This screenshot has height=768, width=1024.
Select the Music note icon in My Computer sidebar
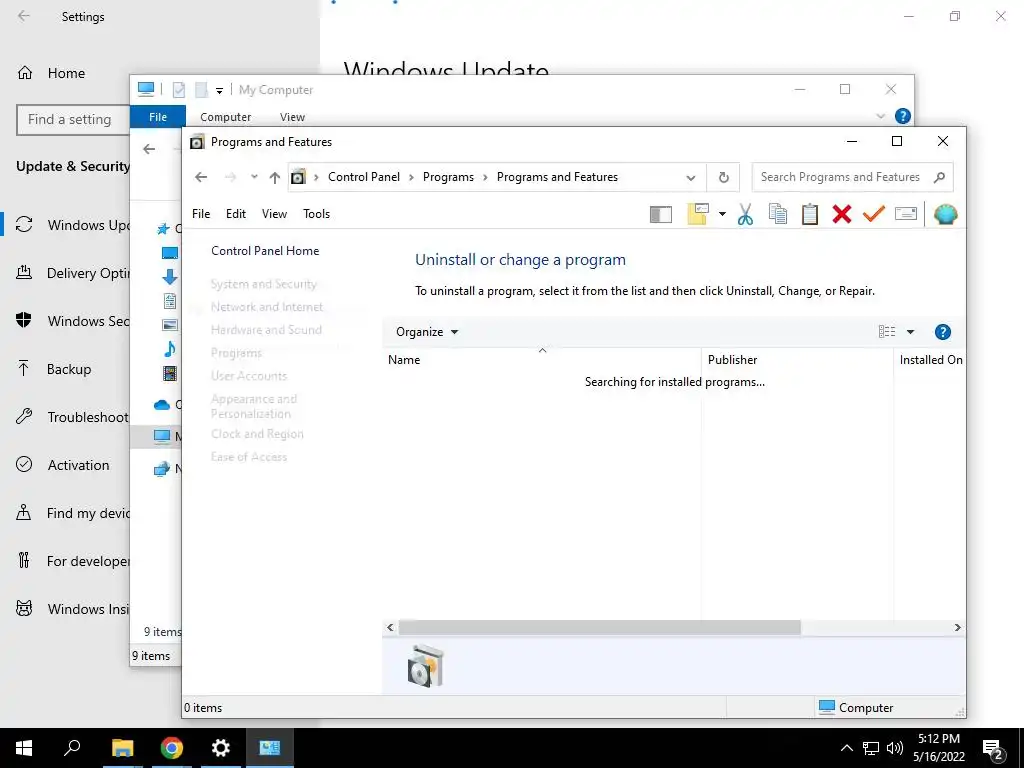click(170, 349)
